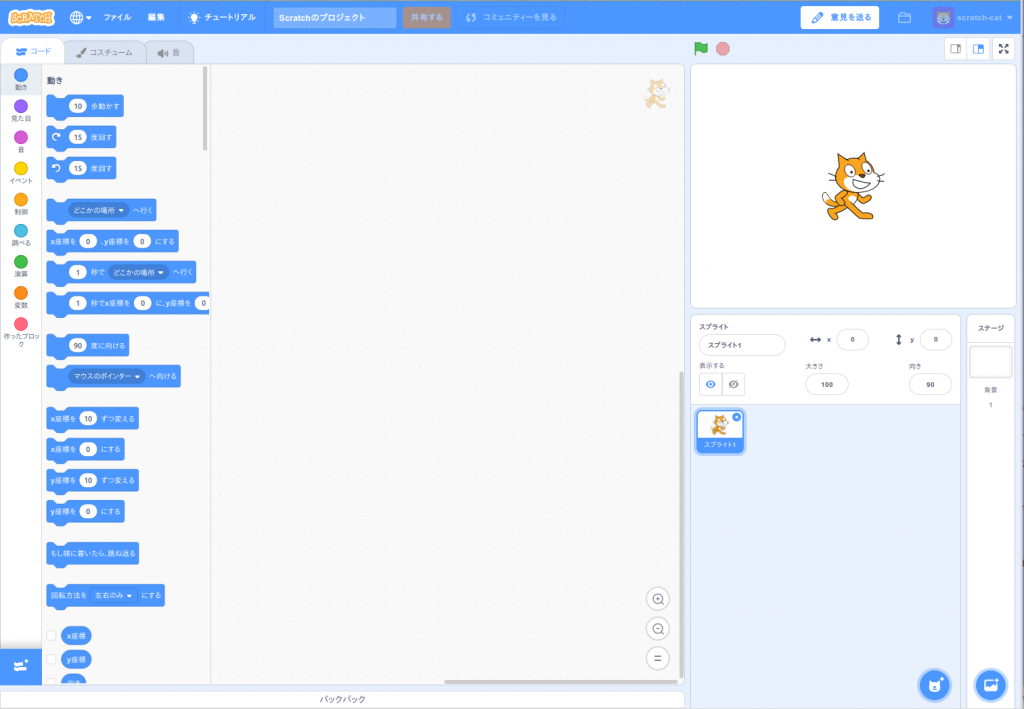This screenshot has width=1024, height=709.
Task: Click the add extension button
Action: pyautogui.click(x=21, y=666)
